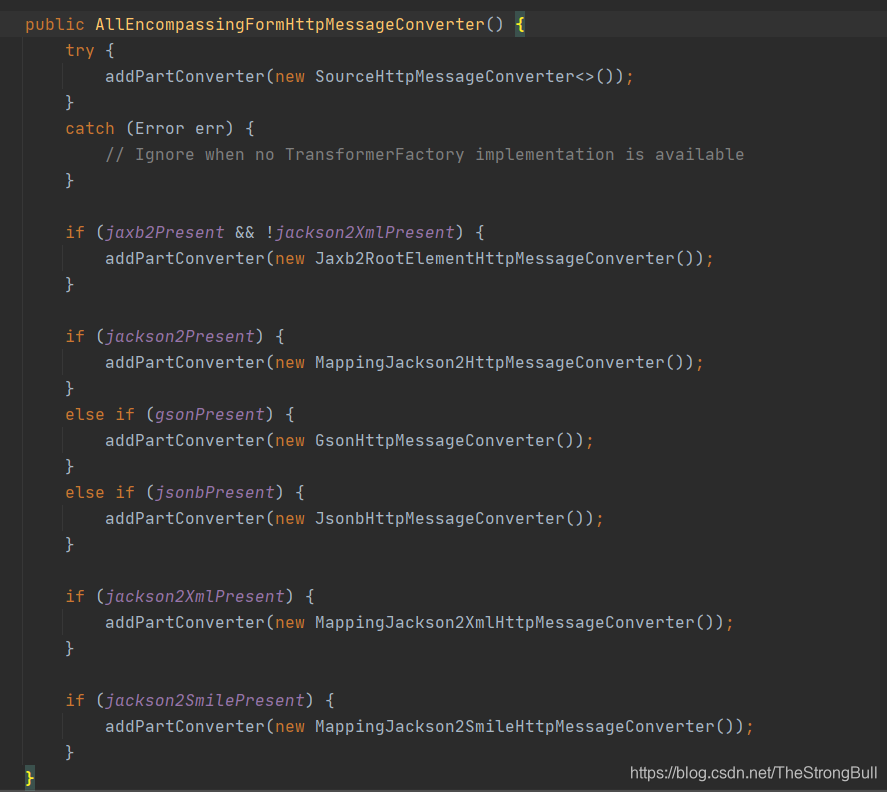Viewport: 887px width, 792px height.
Task: Click addPartConverter call on the GsonHttpMessageConverter line
Action: pyautogui.click(x=184, y=441)
